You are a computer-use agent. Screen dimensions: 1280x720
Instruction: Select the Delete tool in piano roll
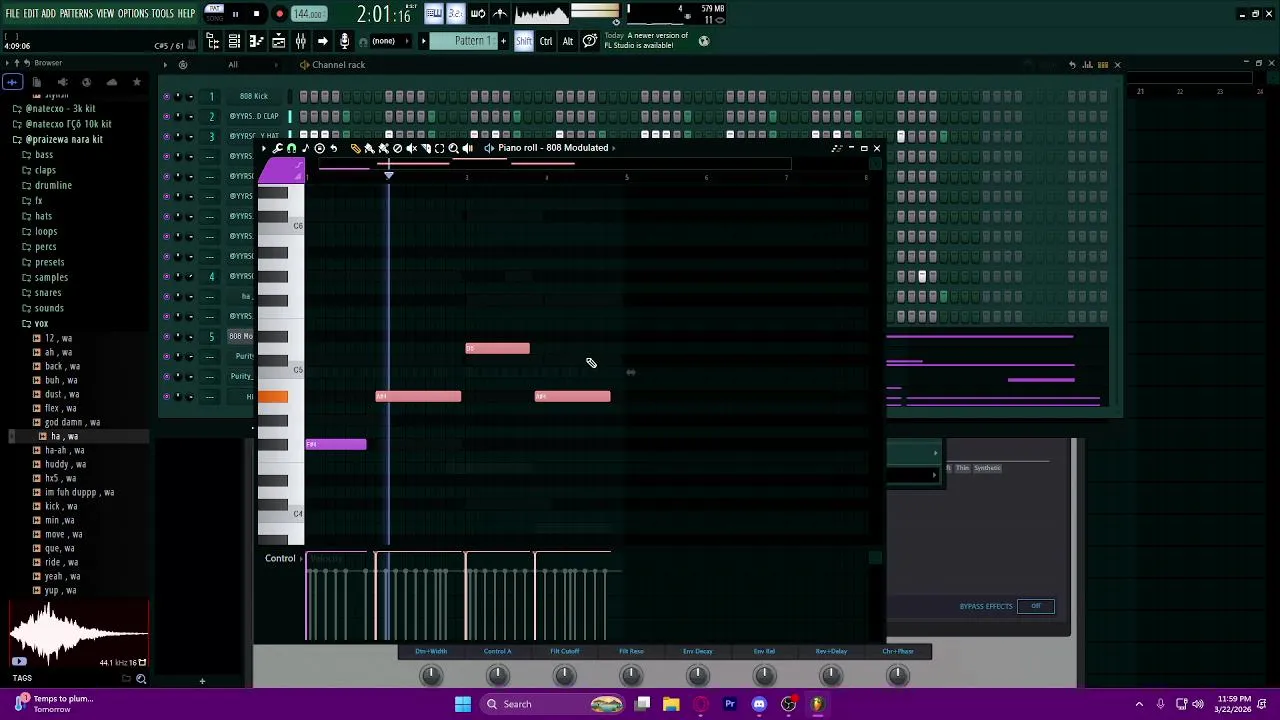click(397, 148)
